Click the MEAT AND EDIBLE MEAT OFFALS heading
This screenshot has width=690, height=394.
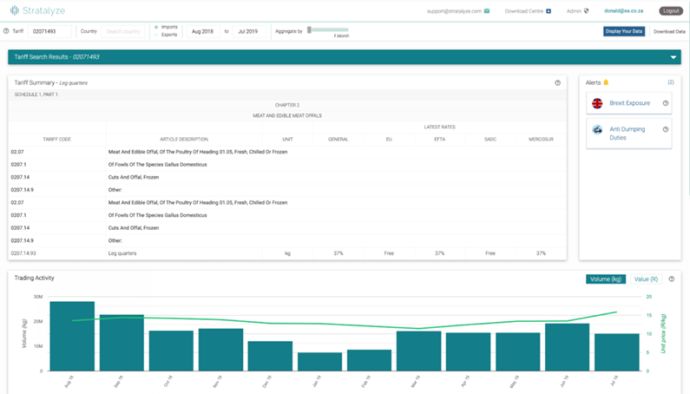287,116
